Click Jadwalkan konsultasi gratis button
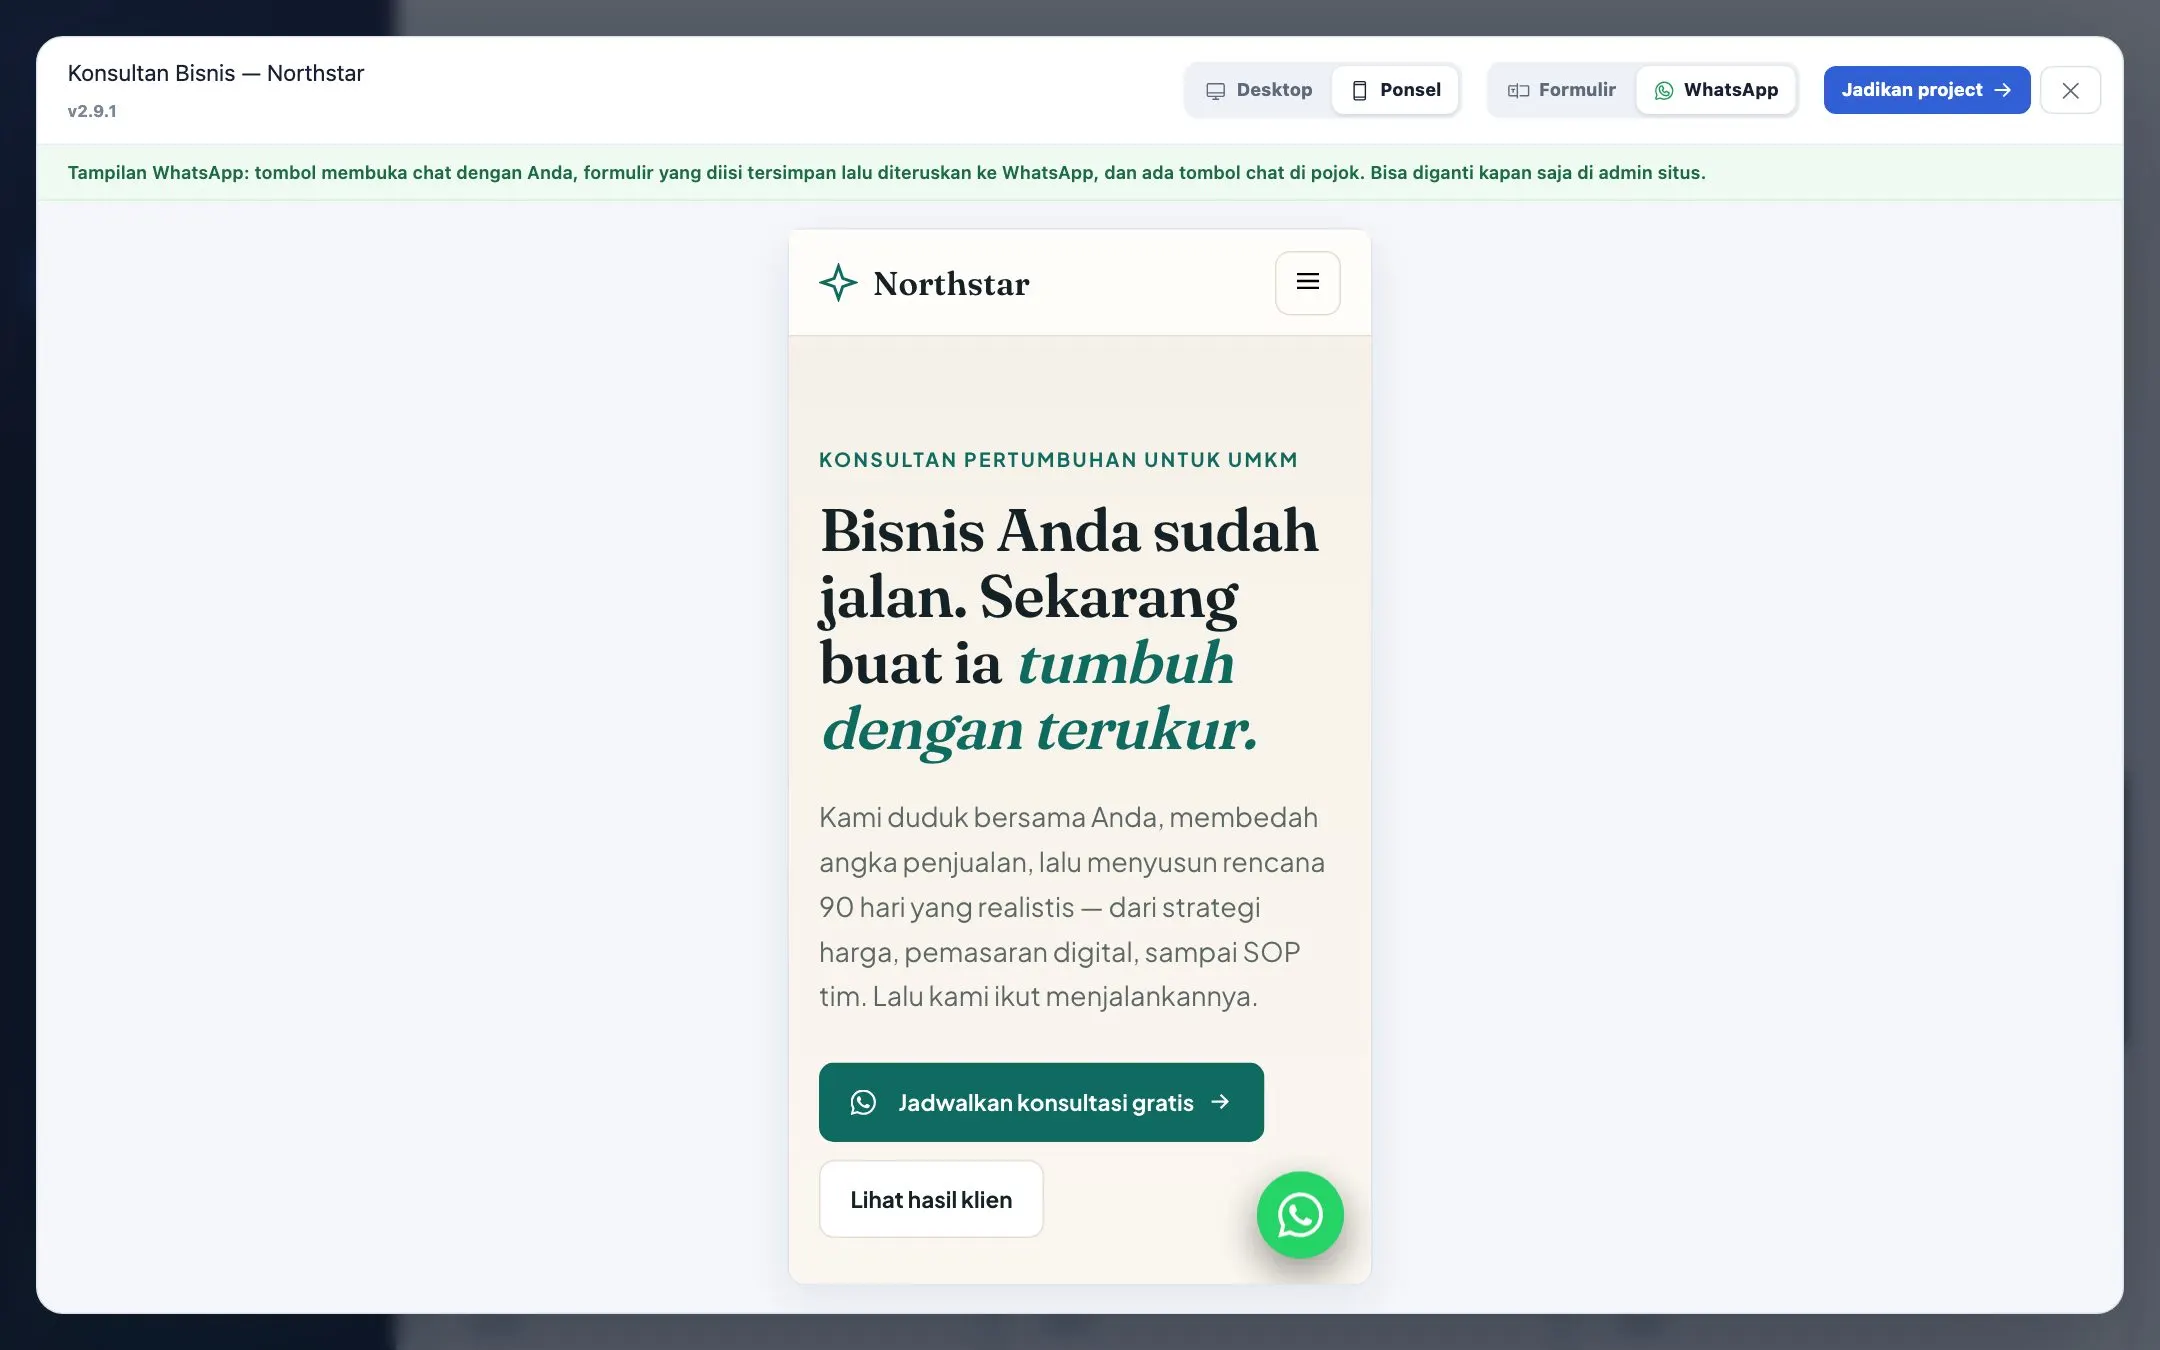This screenshot has height=1350, width=2160. pyautogui.click(x=1041, y=1102)
